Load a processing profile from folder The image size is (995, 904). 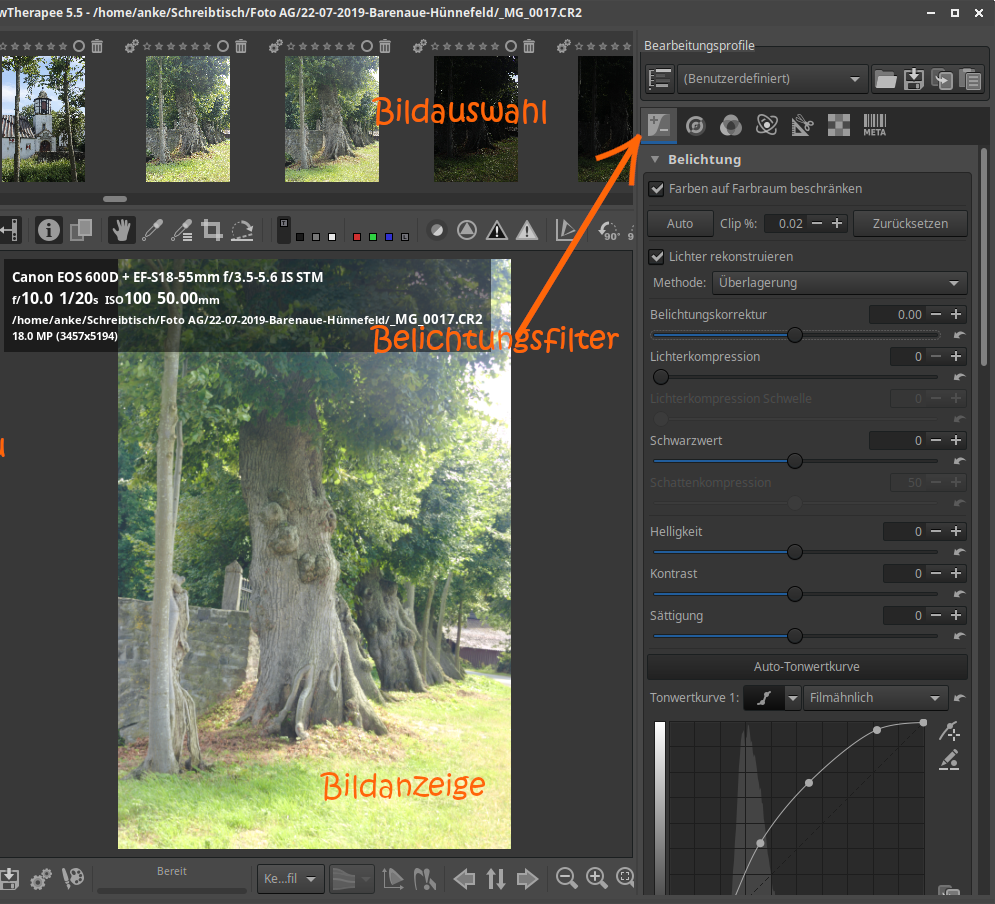(885, 79)
